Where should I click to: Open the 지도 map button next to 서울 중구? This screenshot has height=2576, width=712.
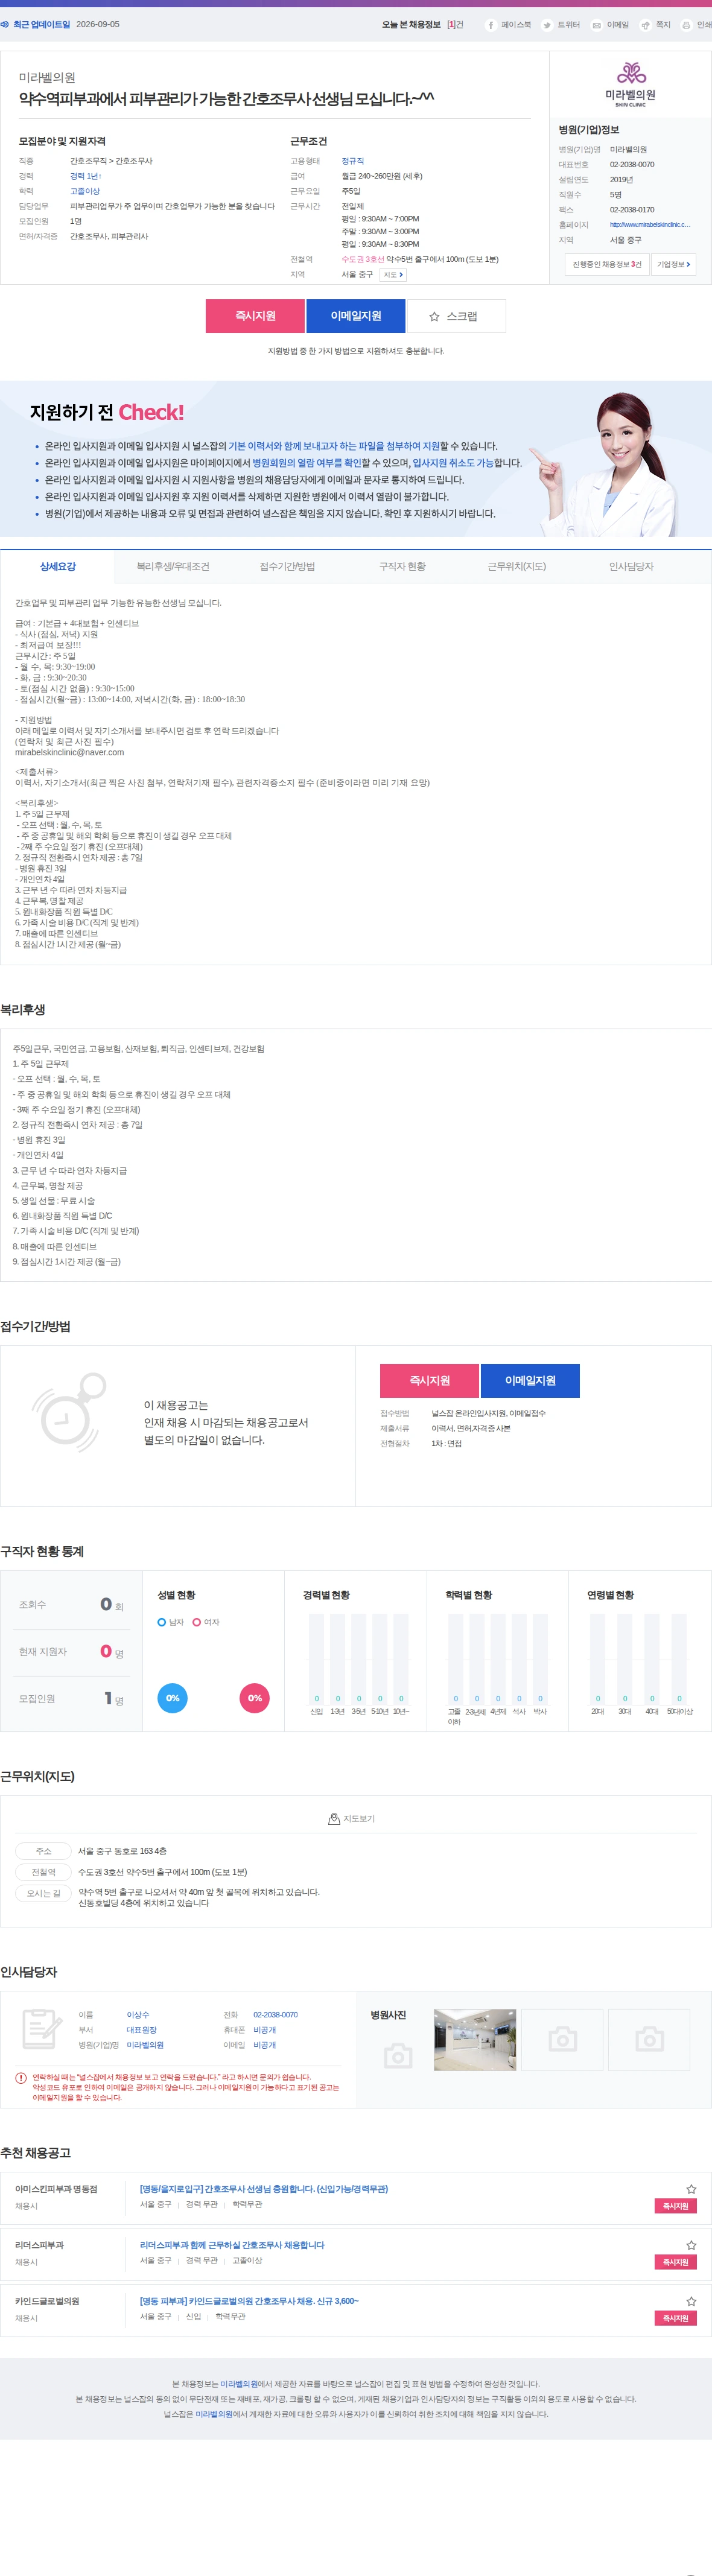tap(393, 275)
